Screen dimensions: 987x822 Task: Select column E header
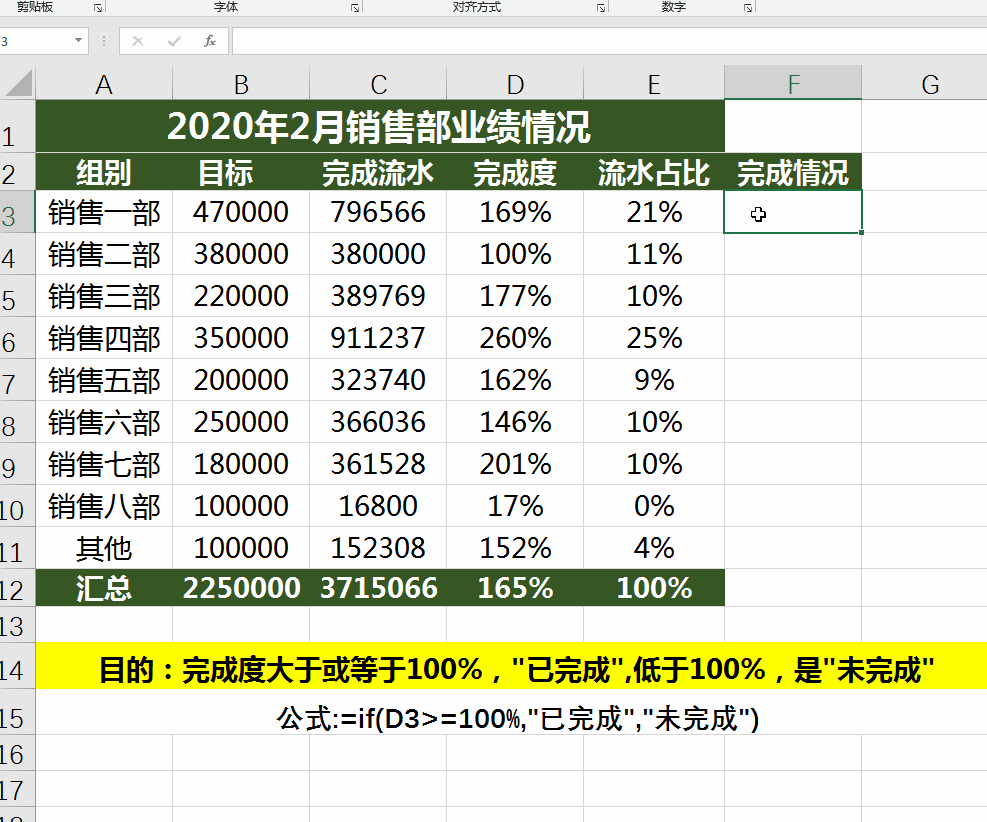[x=654, y=83]
